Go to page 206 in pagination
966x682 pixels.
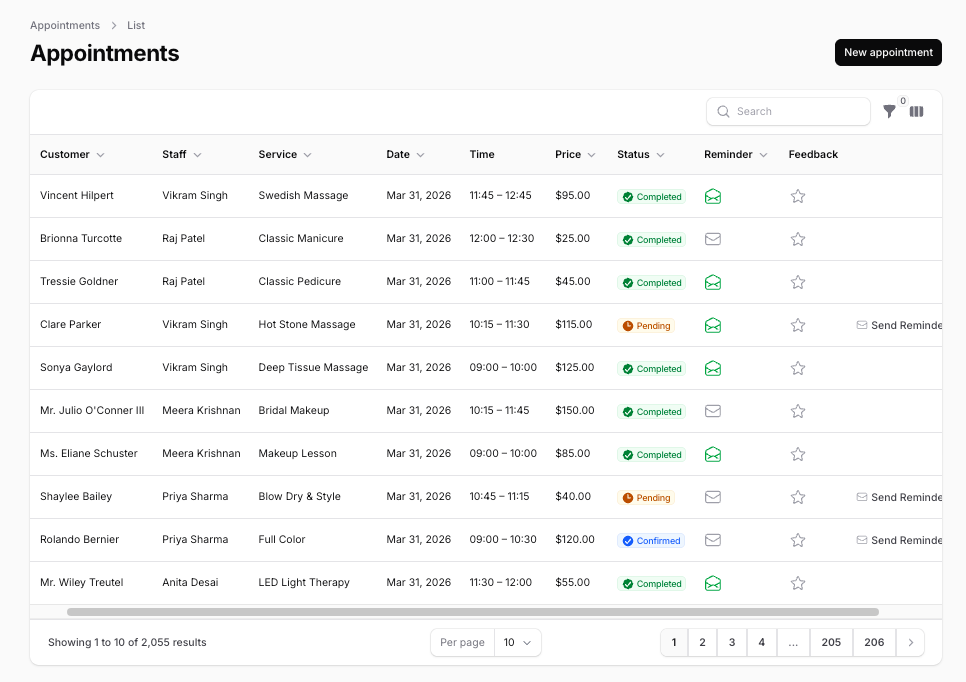873,642
